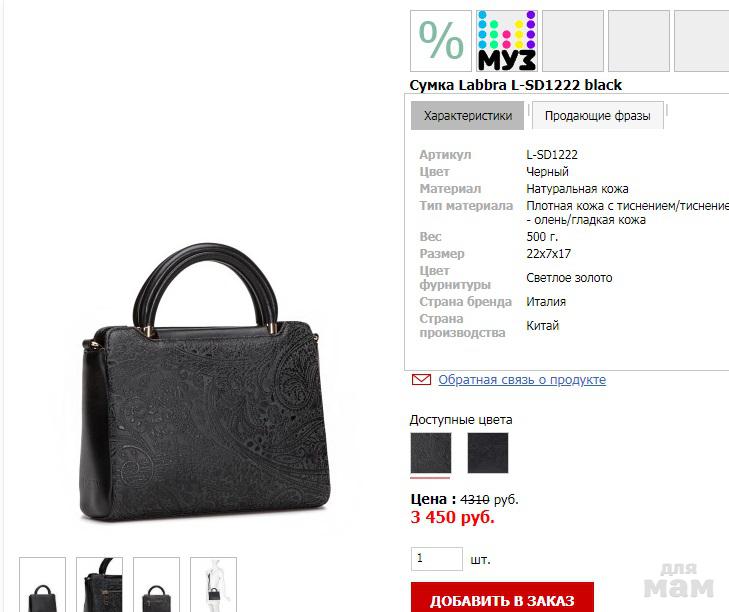Open the first front-view bag thumbnail
This screenshot has width=729, height=612.
click(x=42, y=585)
